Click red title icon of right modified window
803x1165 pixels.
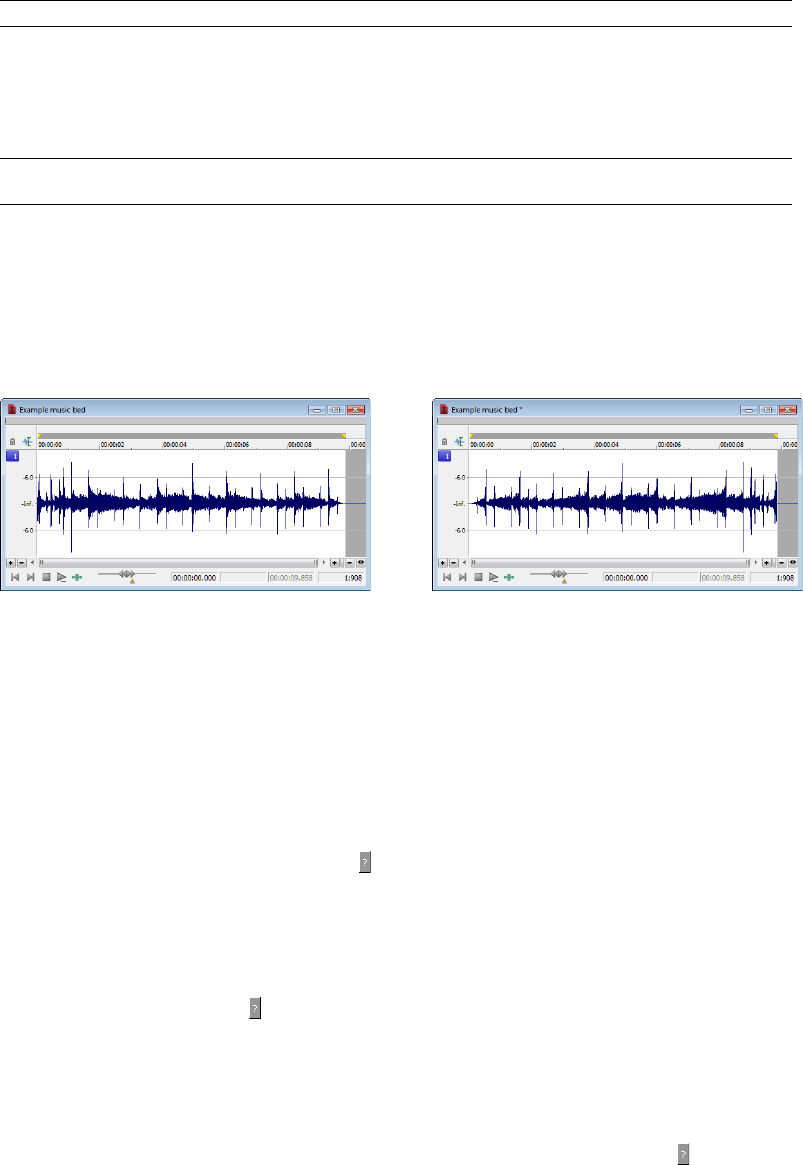click(444, 409)
